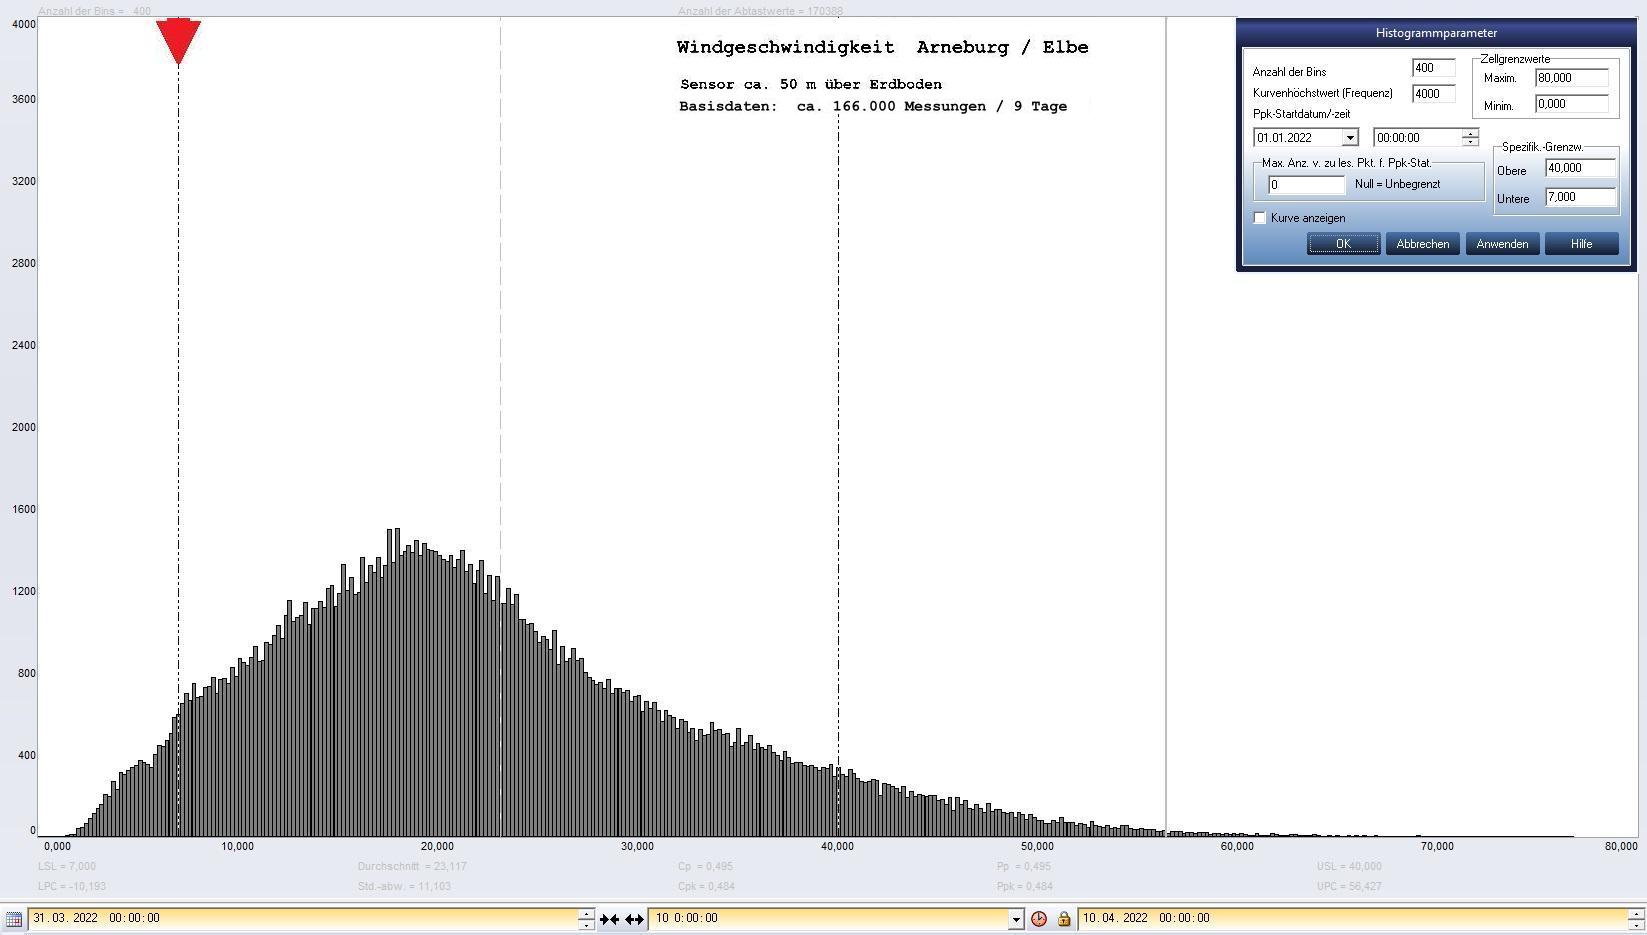Enable the Kurve anzeigen checkbox
The width and height of the screenshot is (1647, 935).
(x=1260, y=218)
